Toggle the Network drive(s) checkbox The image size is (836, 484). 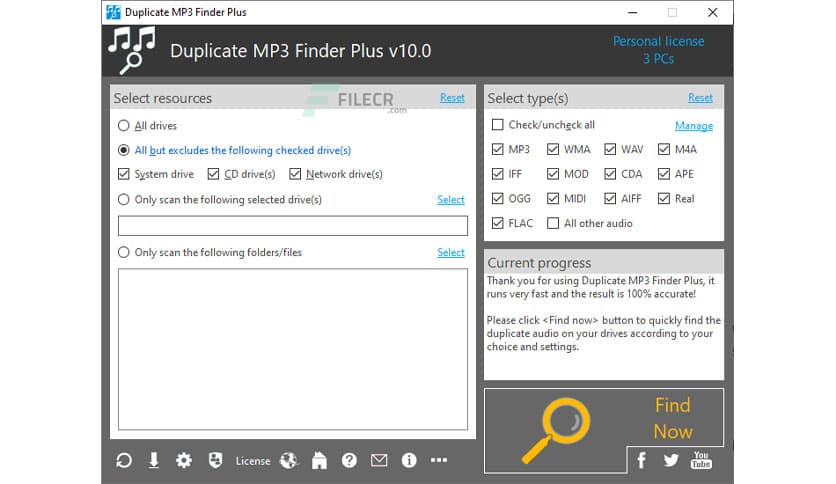(x=295, y=174)
